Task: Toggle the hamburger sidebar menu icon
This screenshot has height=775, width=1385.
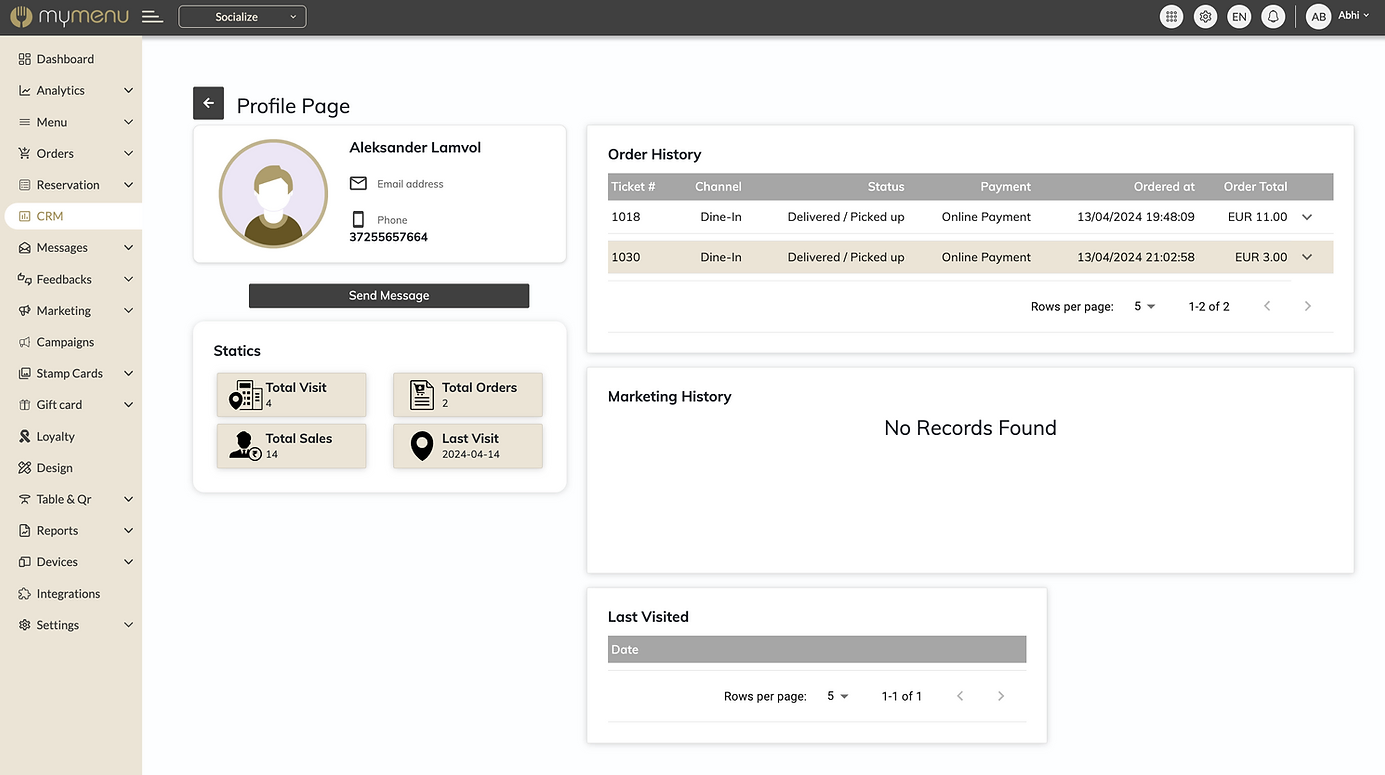Action: tap(152, 17)
